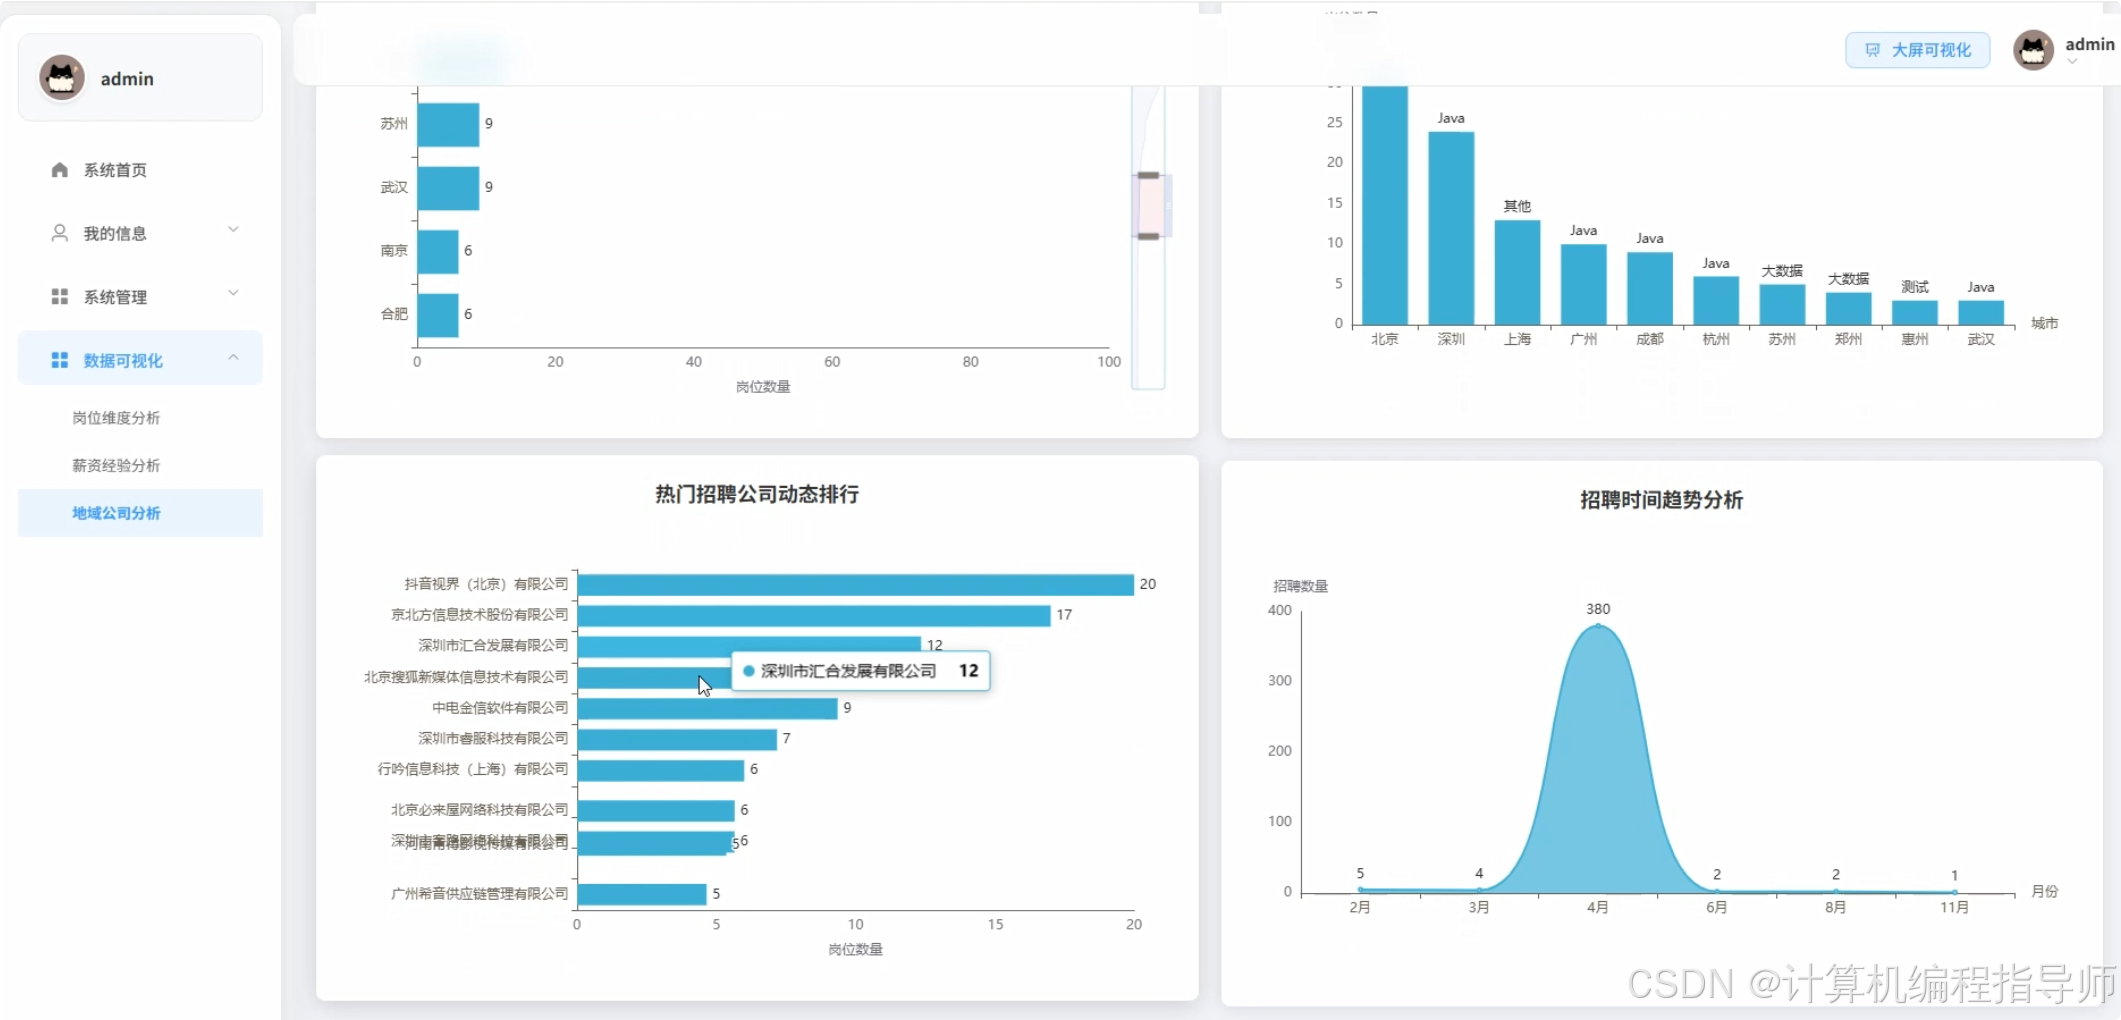Click the 杭州 column in city chart
The width and height of the screenshot is (2121, 1020).
(1716, 300)
